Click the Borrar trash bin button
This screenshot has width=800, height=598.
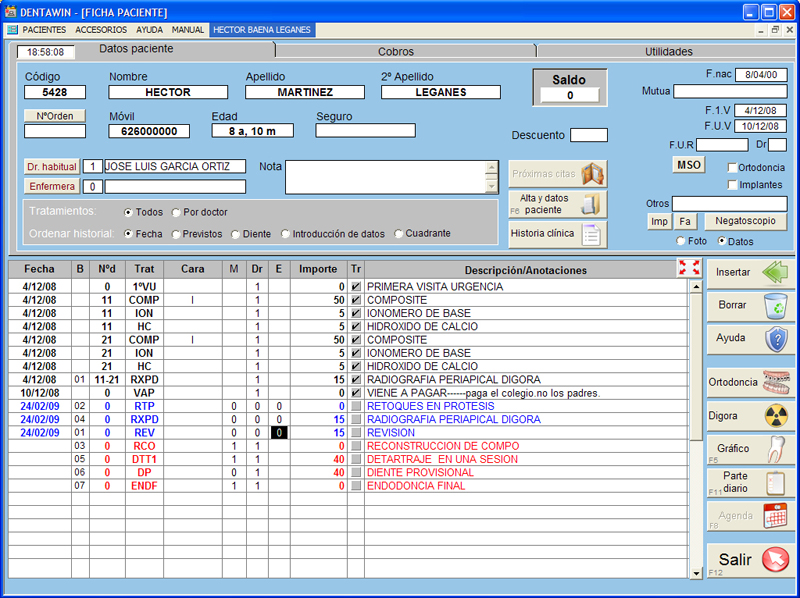click(750, 305)
